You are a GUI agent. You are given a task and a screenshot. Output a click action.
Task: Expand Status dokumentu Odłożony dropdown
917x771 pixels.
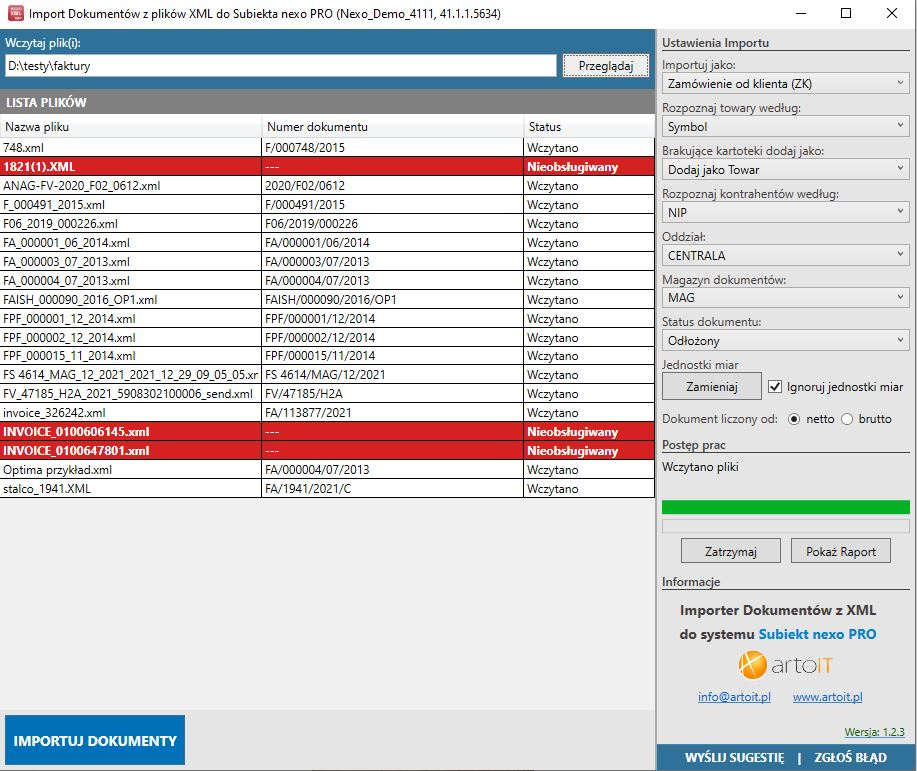(x=785, y=340)
